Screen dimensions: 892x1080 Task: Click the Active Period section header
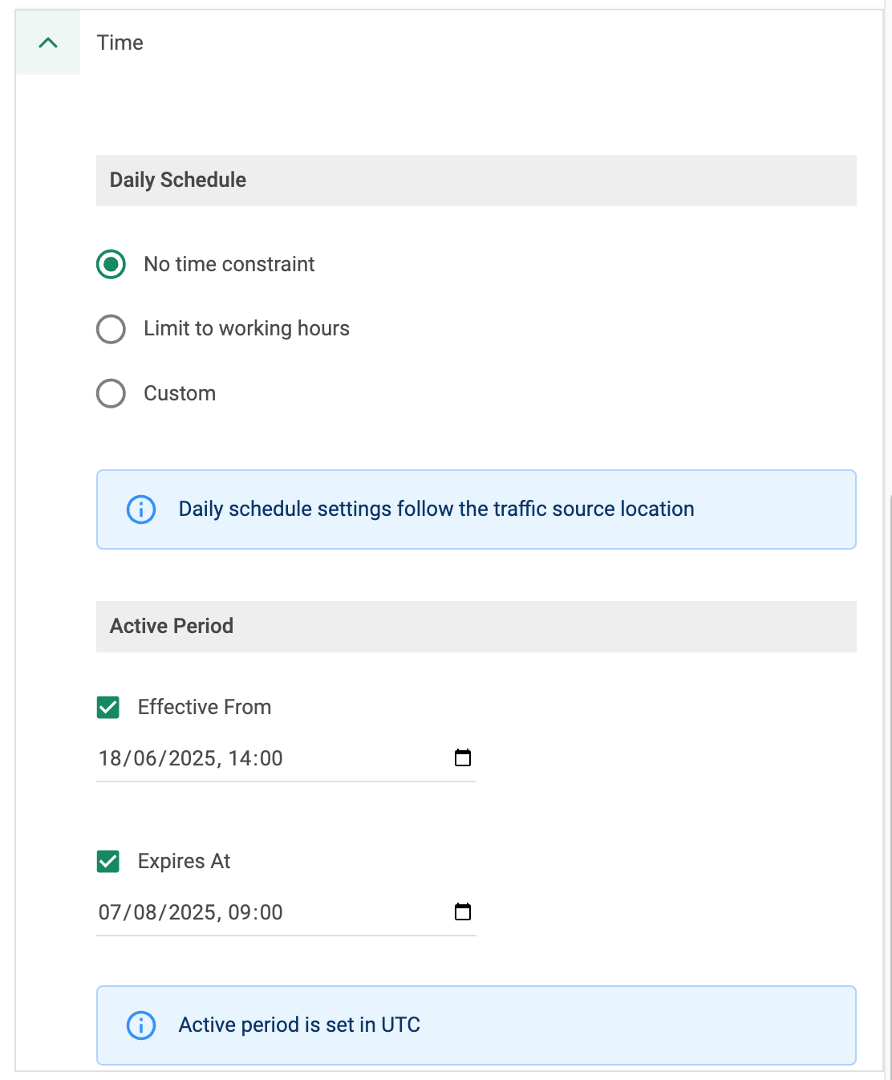coord(172,627)
